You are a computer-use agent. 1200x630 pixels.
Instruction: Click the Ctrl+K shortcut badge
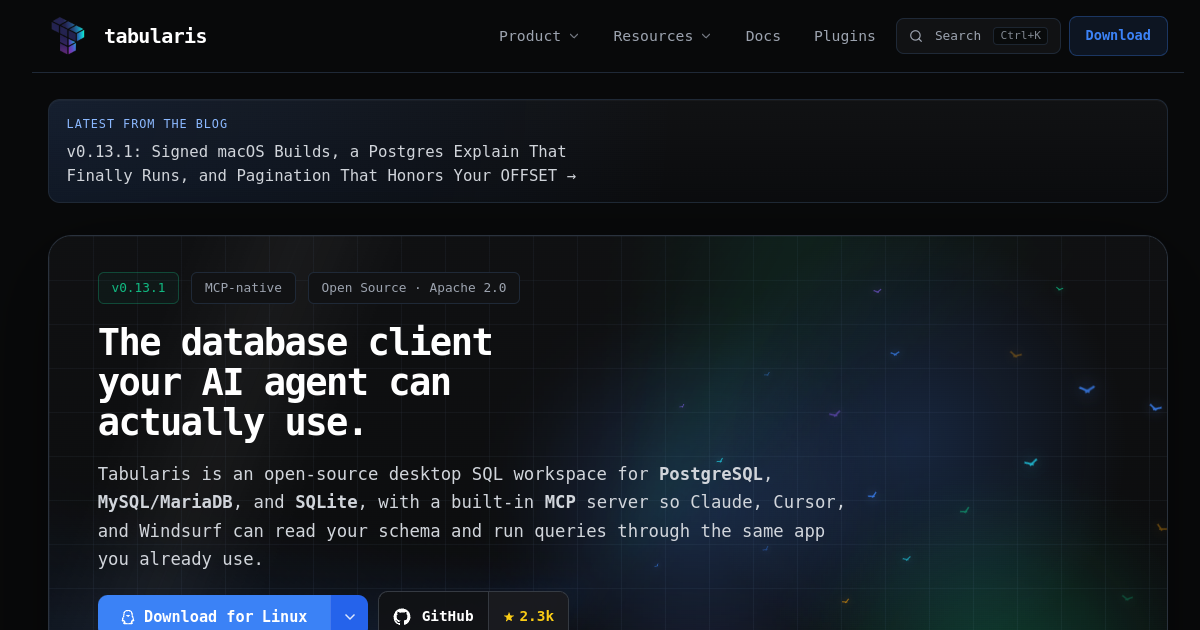coord(1020,36)
